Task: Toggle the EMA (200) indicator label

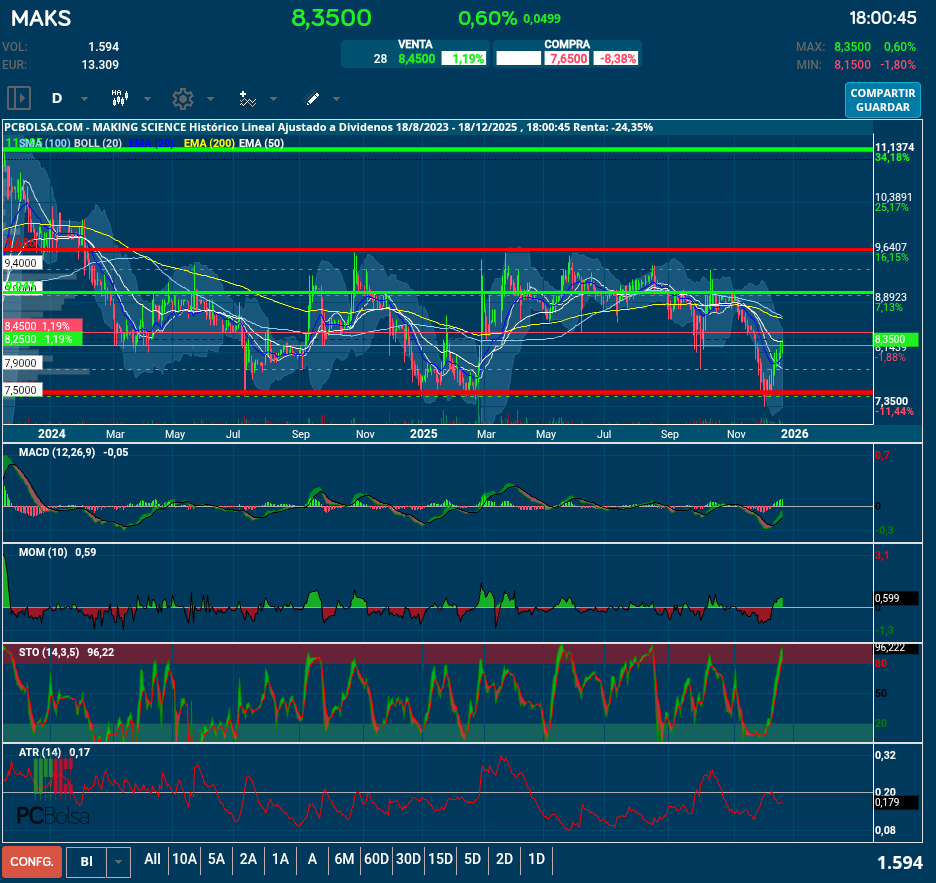Action: coord(207,144)
